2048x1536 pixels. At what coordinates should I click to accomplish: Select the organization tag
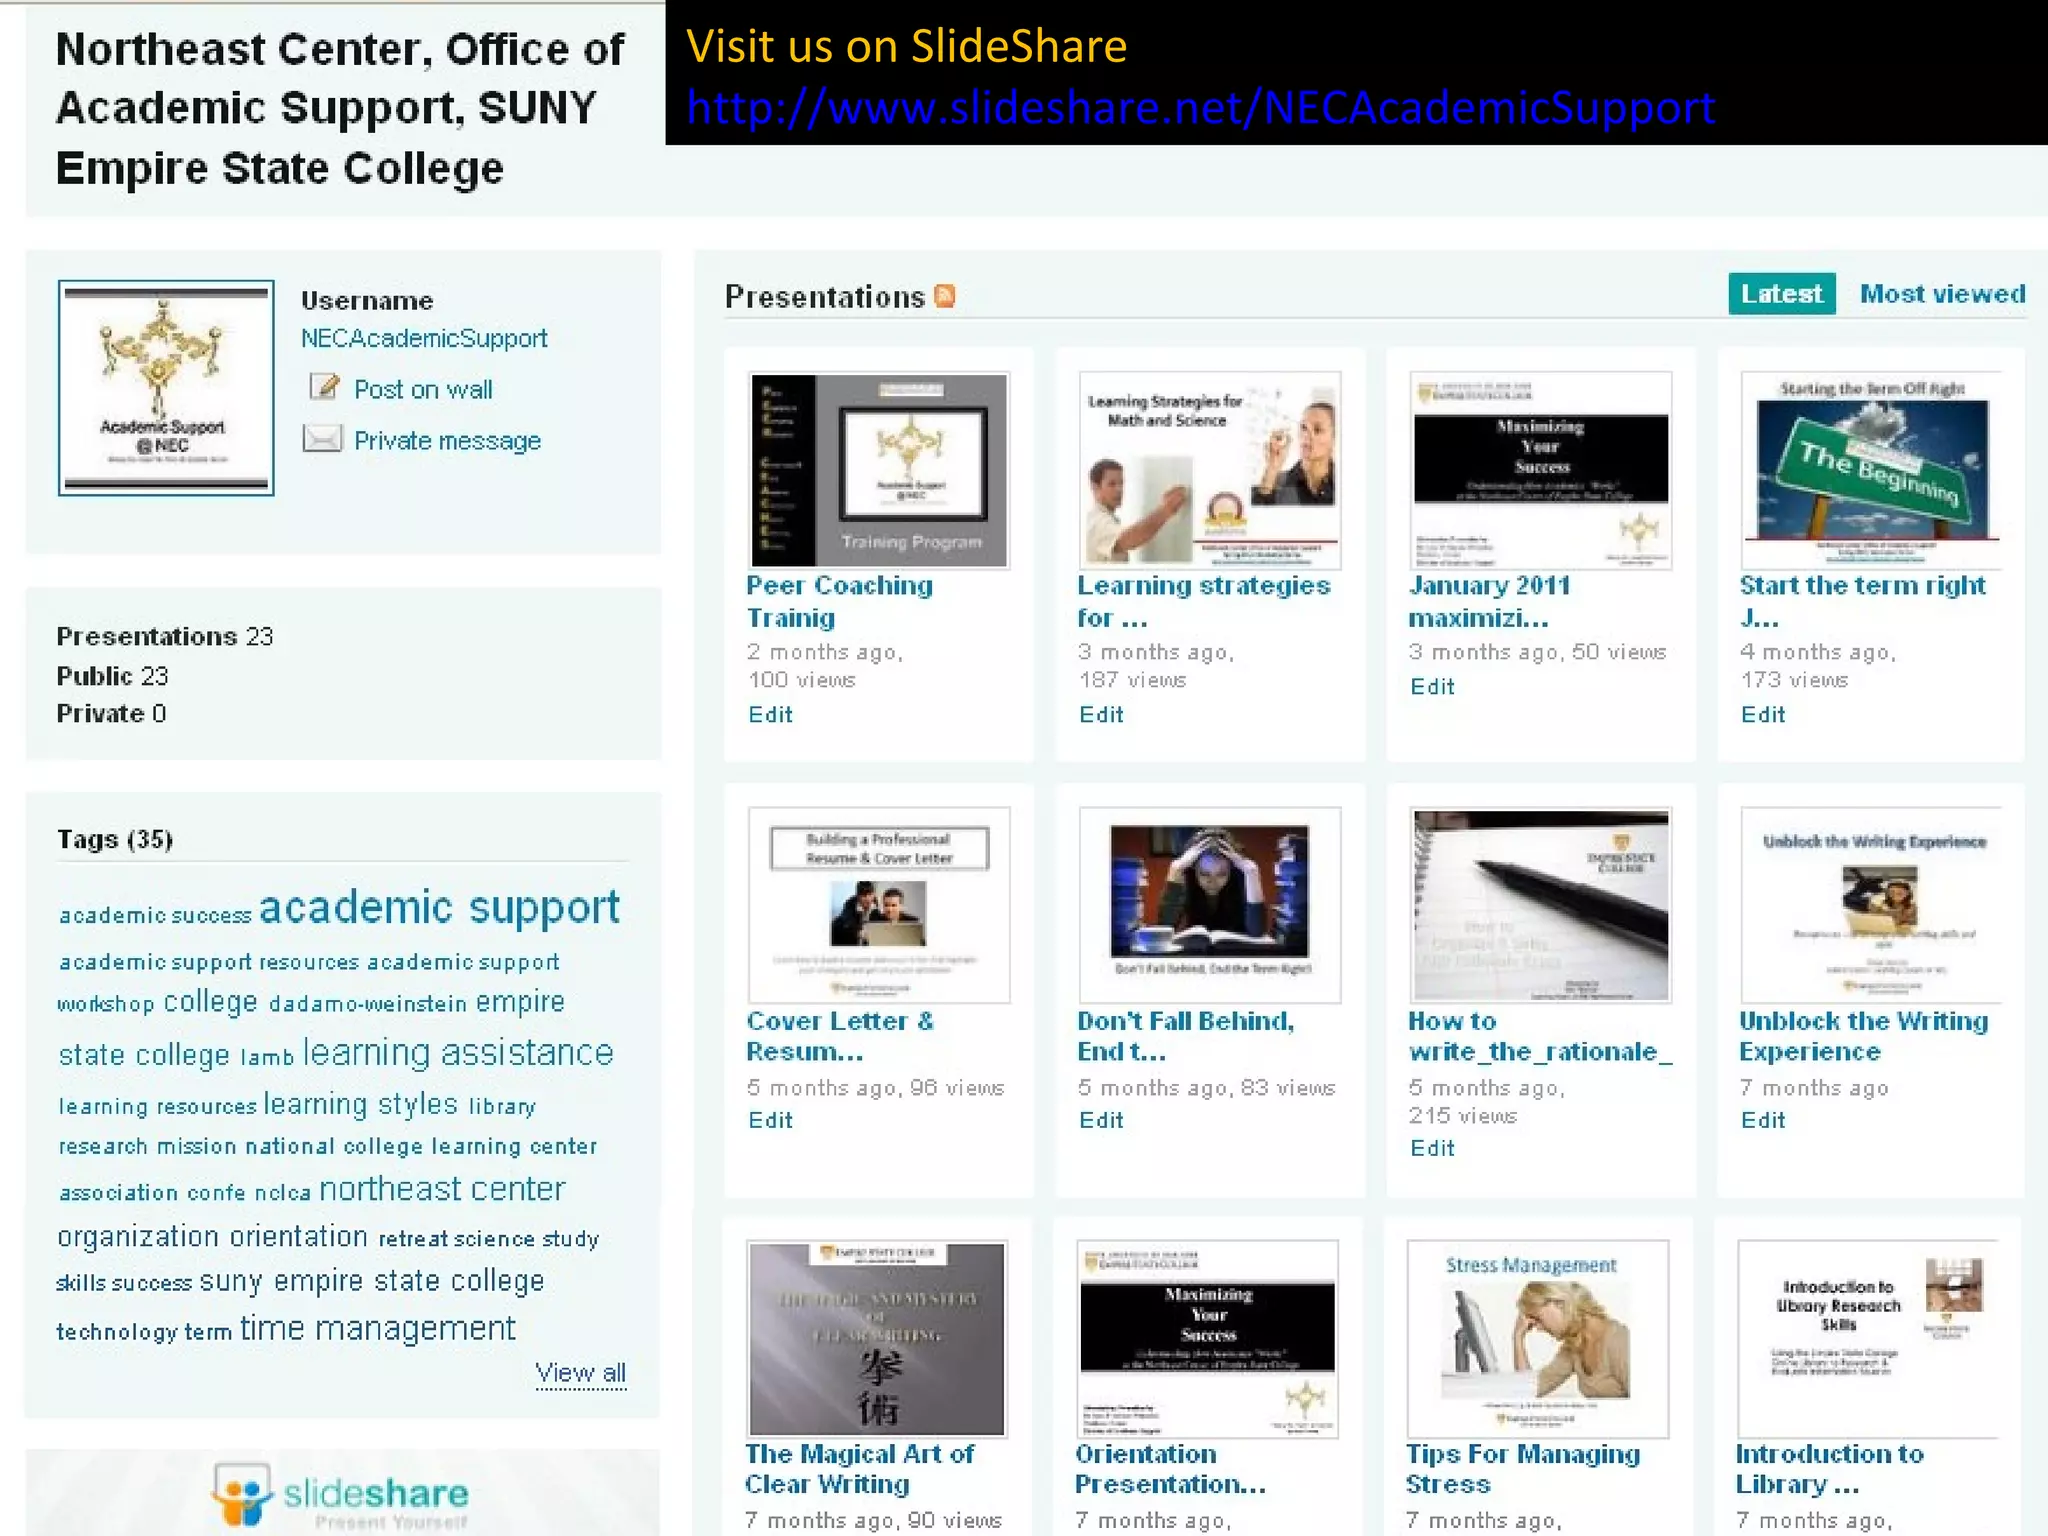pyautogui.click(x=138, y=1238)
